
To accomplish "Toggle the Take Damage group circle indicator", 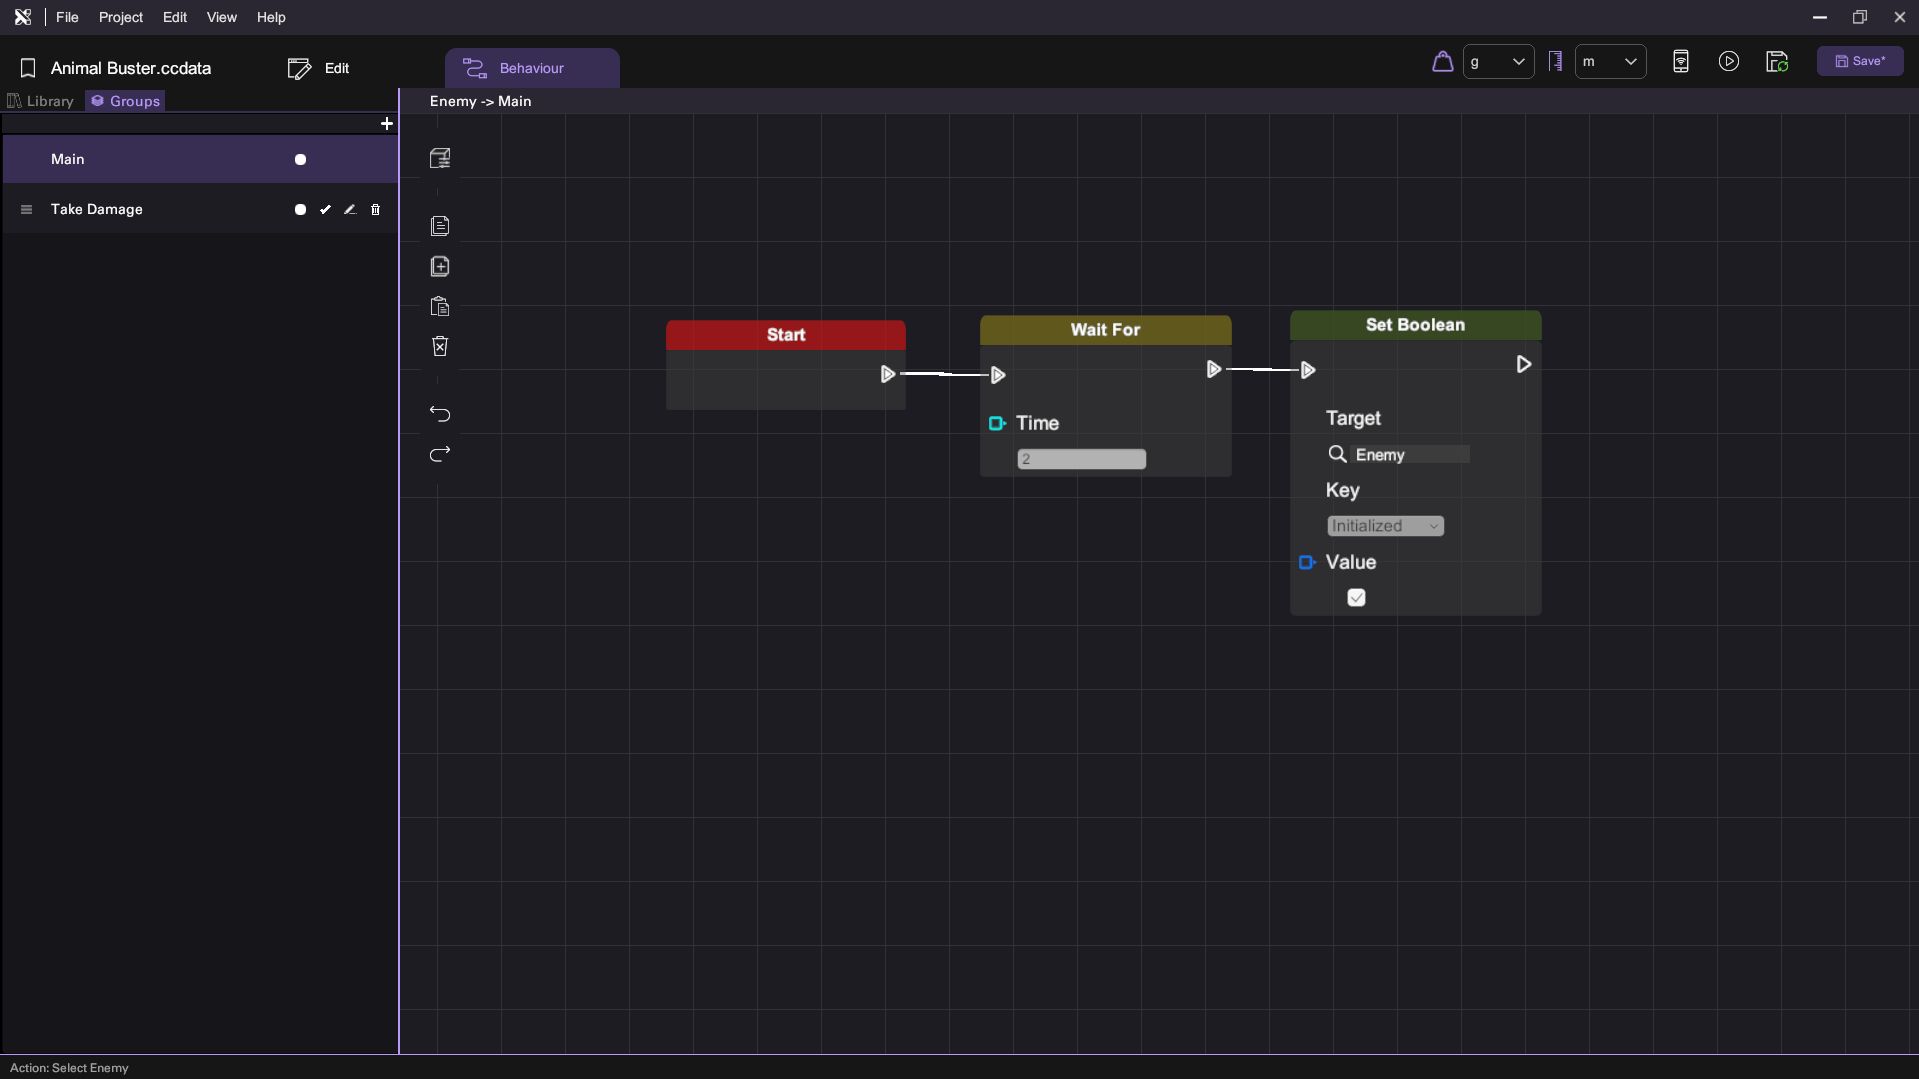I will [x=300, y=210].
